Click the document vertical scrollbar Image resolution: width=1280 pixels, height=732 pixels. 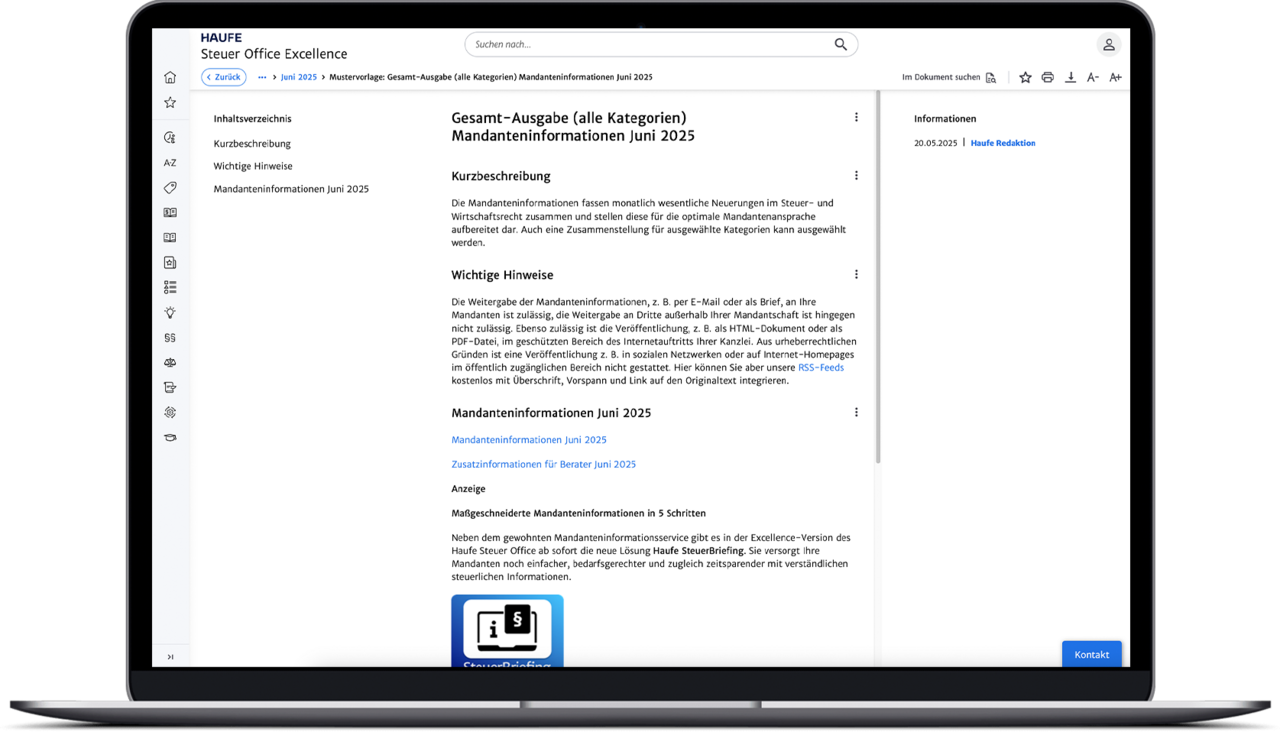tap(878, 277)
